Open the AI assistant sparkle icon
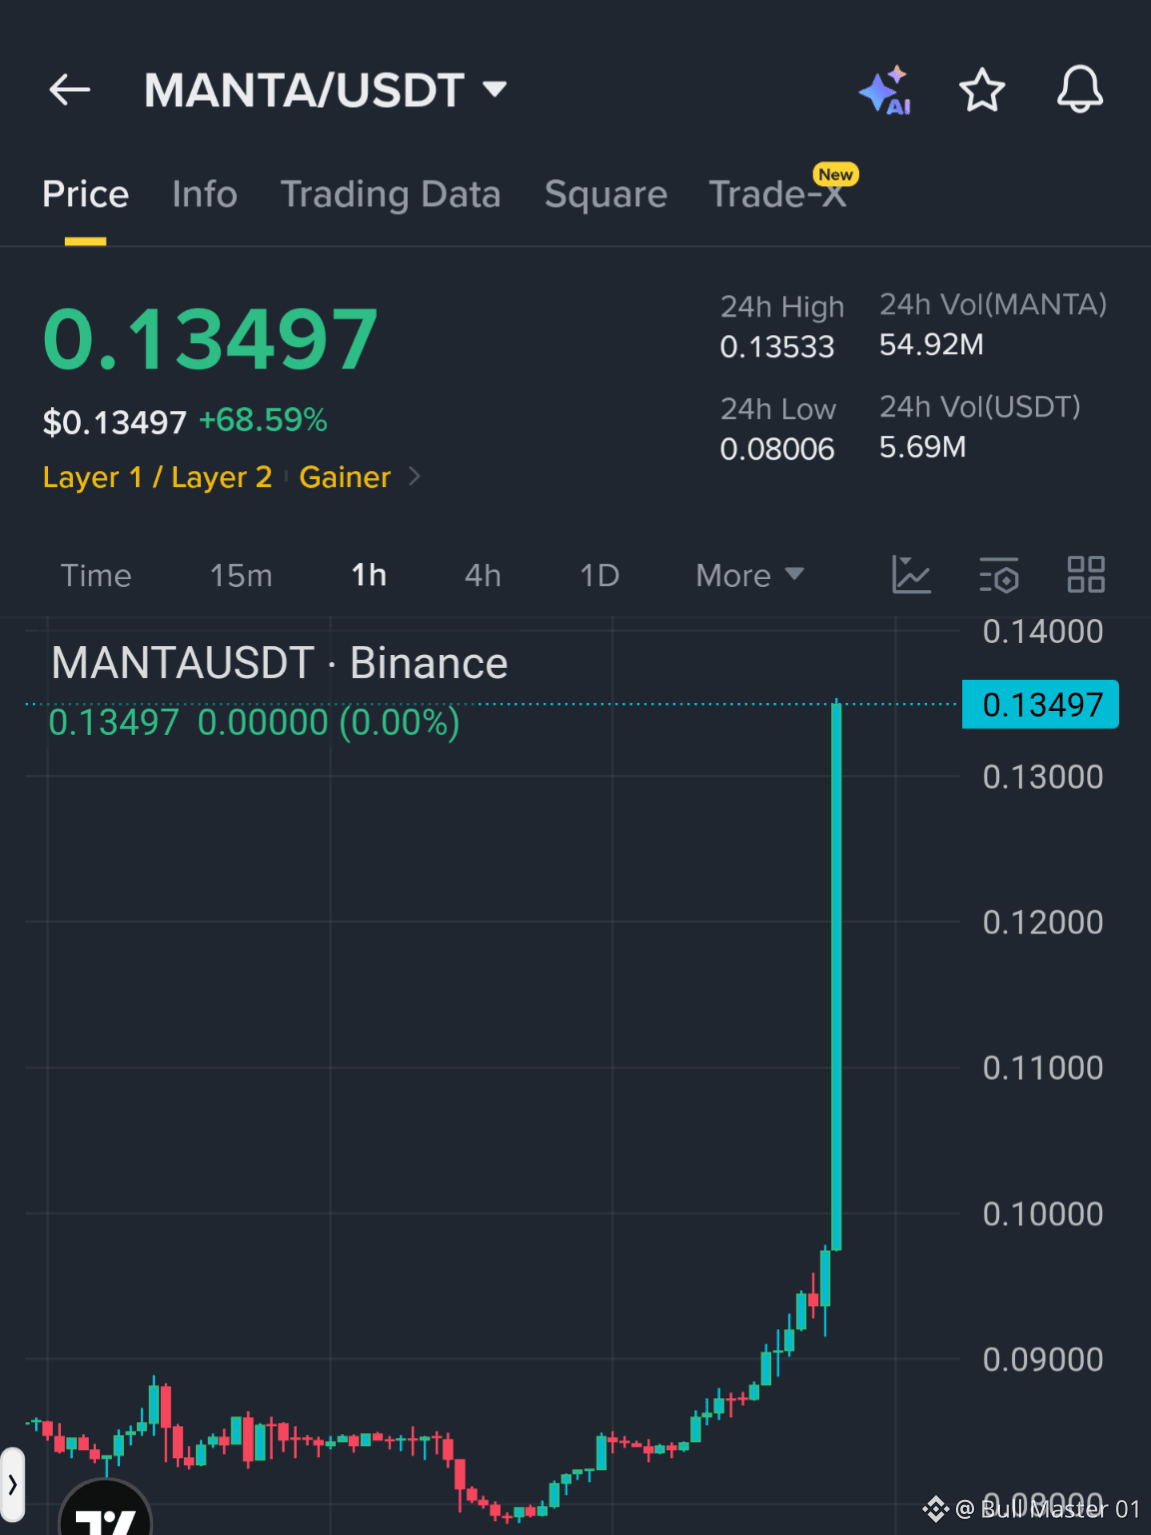This screenshot has width=1151, height=1535. [x=886, y=91]
